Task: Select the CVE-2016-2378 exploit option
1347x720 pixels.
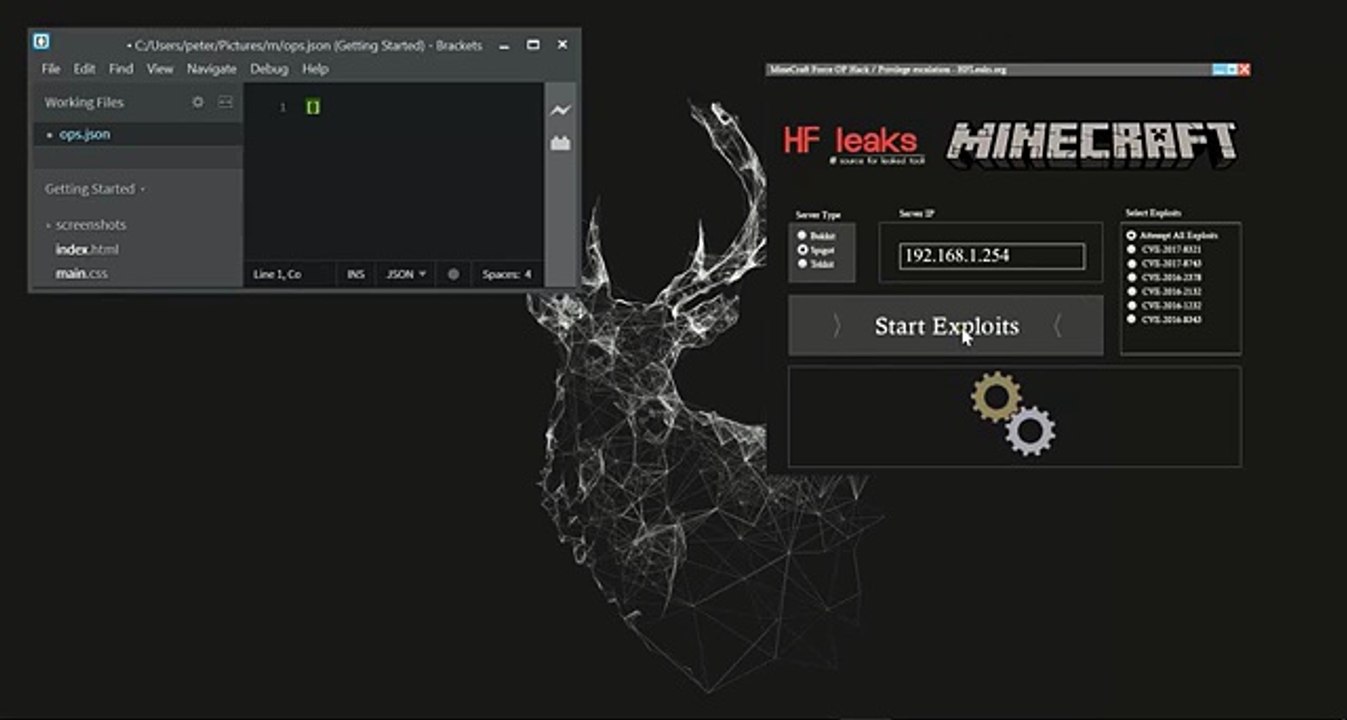Action: pos(1131,277)
